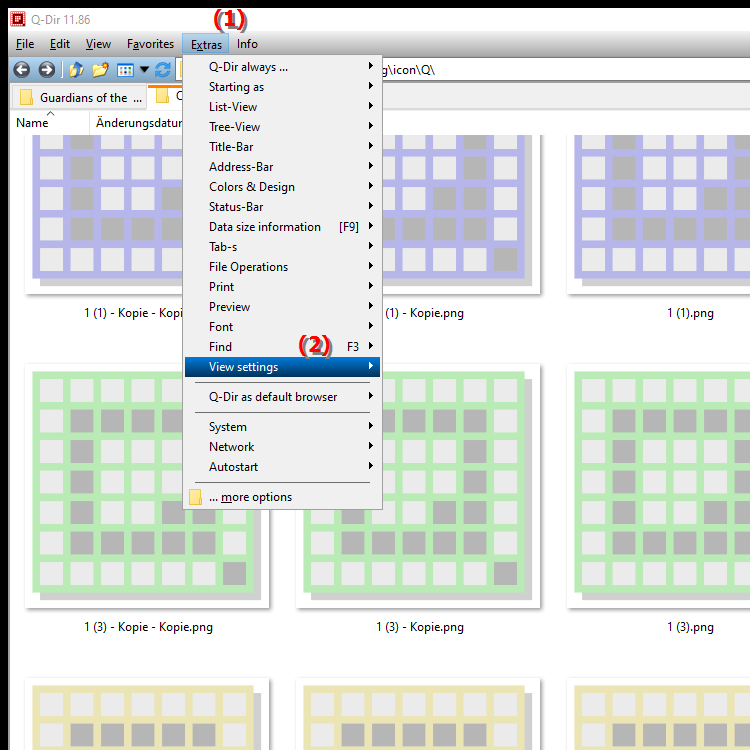
Task: Click folder icon on Guardians of the tab
Action: [26, 97]
